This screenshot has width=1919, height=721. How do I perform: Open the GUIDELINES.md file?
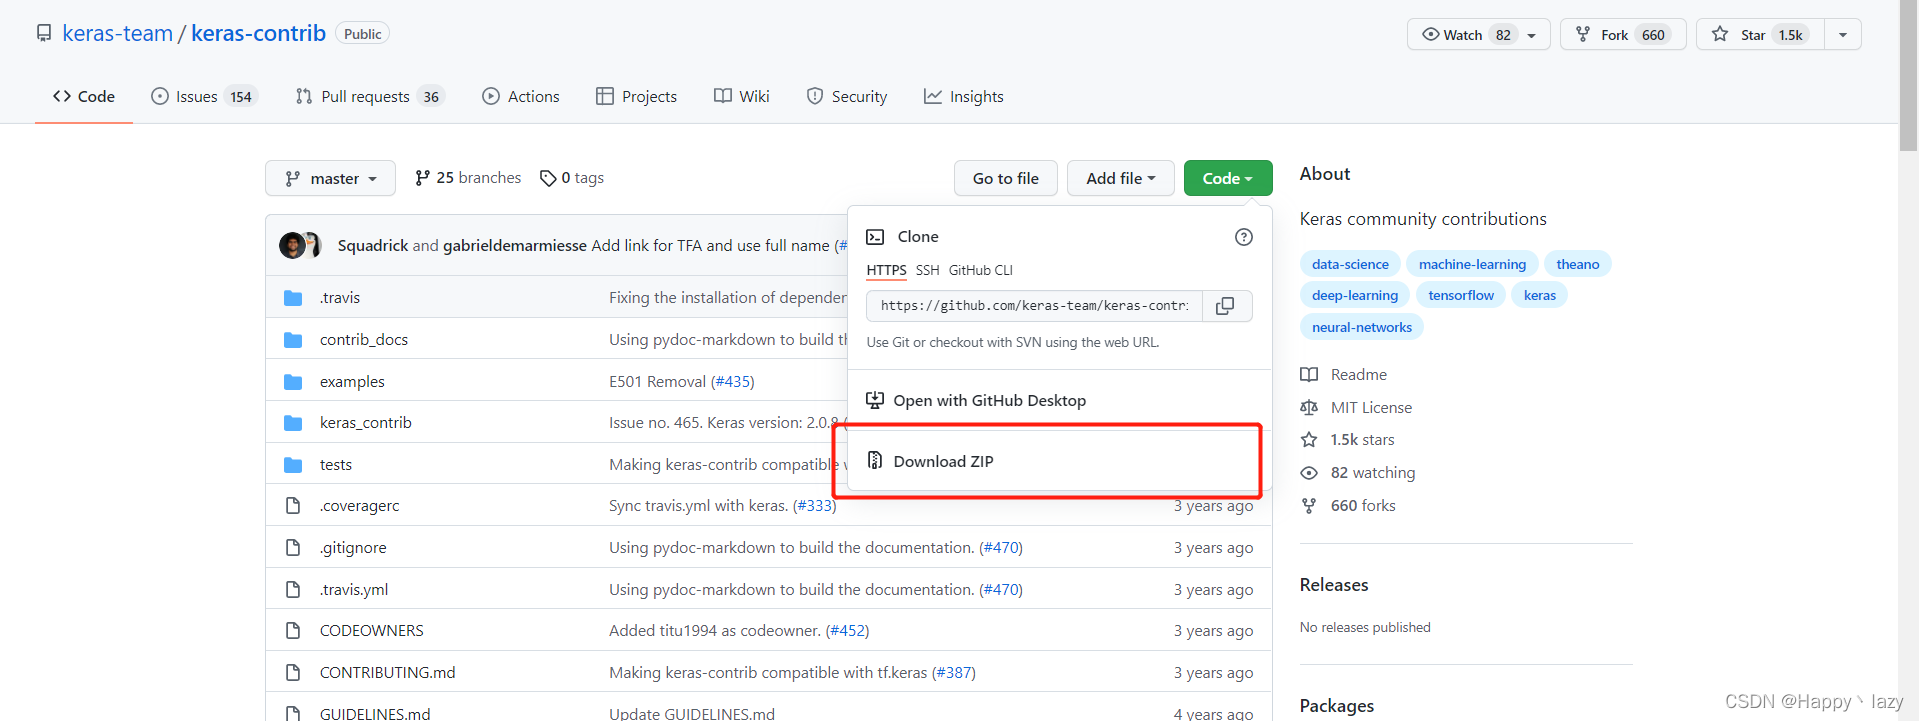[x=375, y=714]
